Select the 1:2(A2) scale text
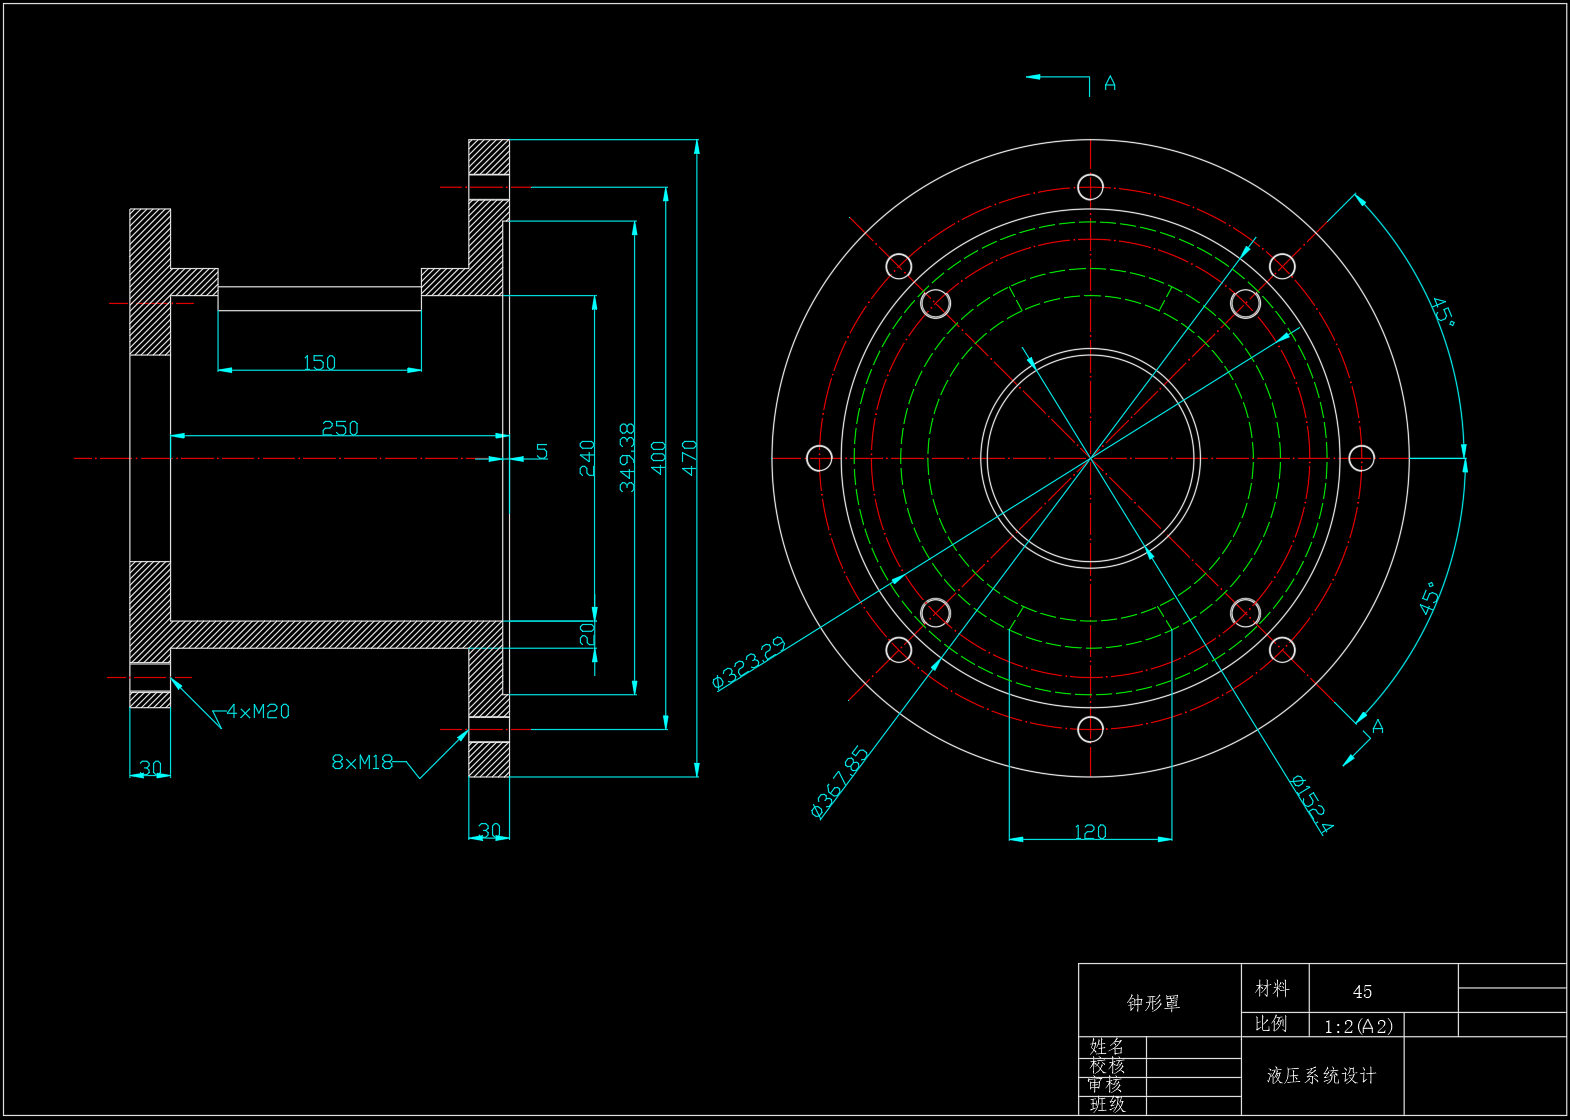The image size is (1570, 1120). [x=1357, y=1026]
